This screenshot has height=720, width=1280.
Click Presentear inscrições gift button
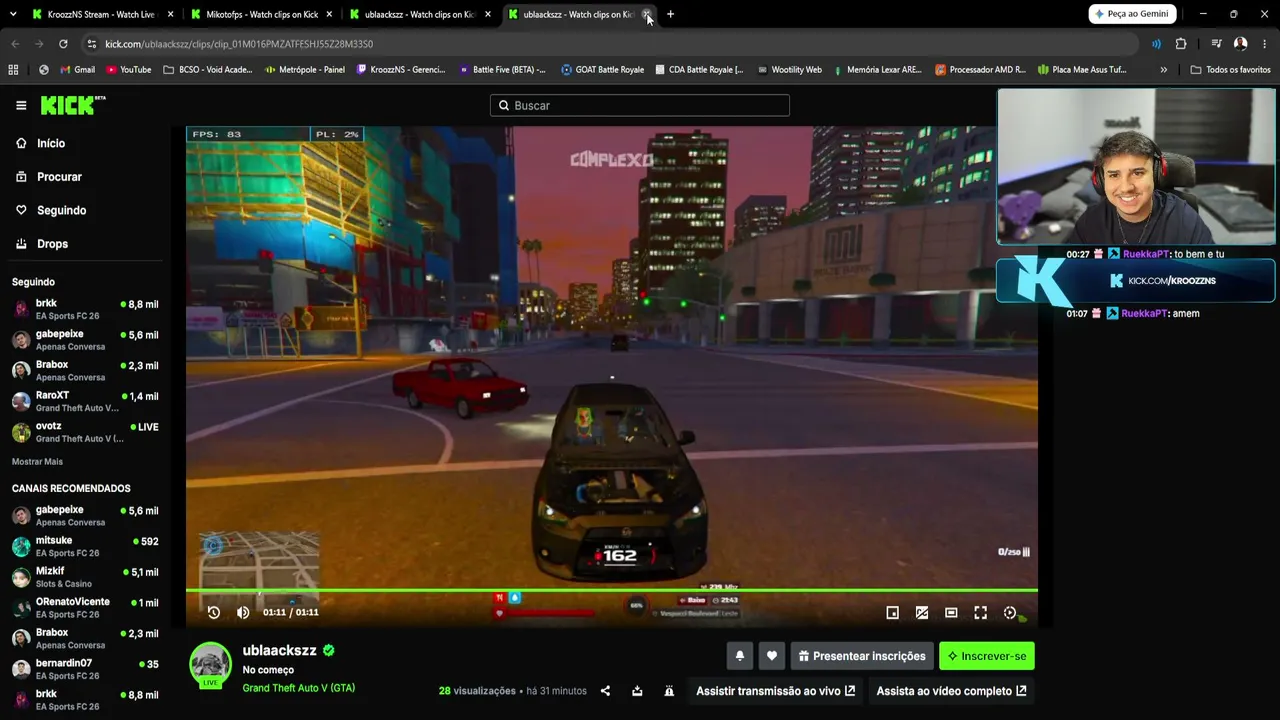click(862, 656)
